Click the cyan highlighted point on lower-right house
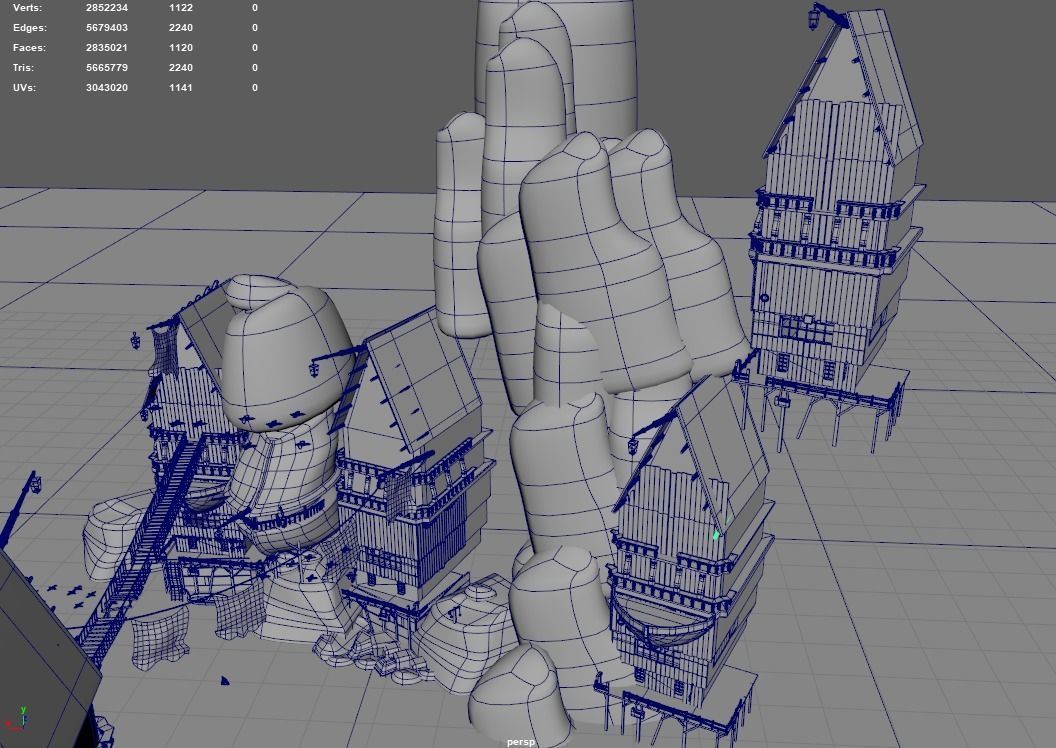This screenshot has height=748, width=1056. click(716, 536)
